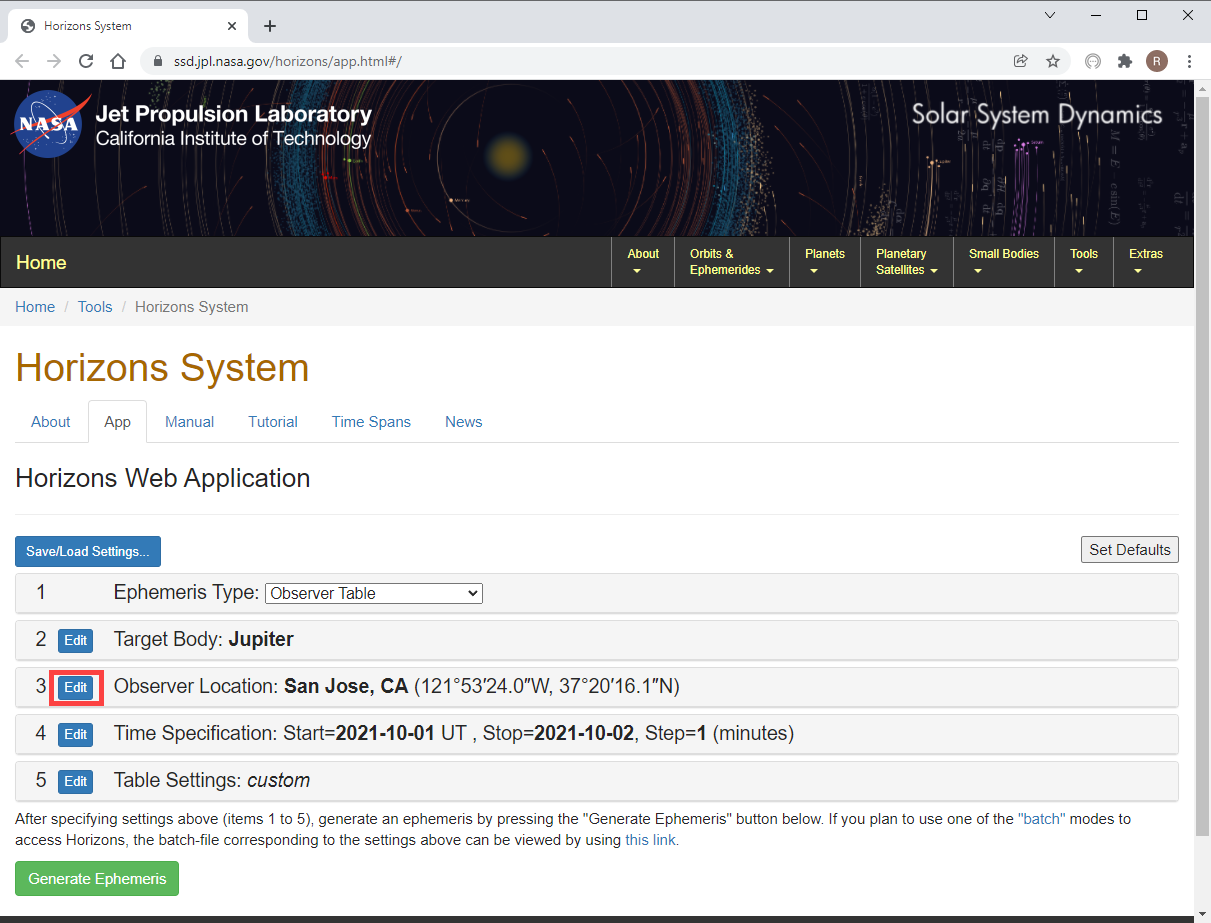Edit the Table Settings
Viewport: 1211px width, 923px height.
pyautogui.click(x=76, y=781)
